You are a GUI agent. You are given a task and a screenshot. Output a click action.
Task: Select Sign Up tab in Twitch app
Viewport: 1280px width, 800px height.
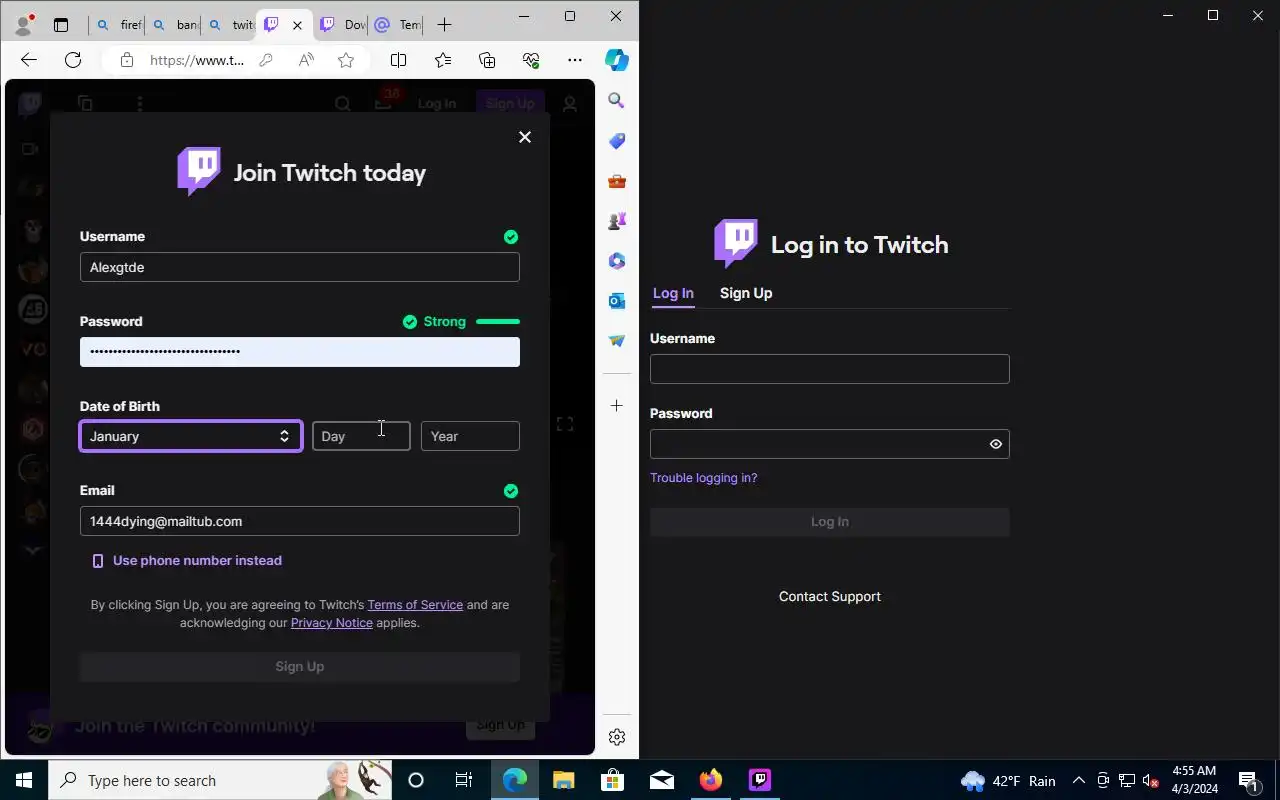click(746, 293)
